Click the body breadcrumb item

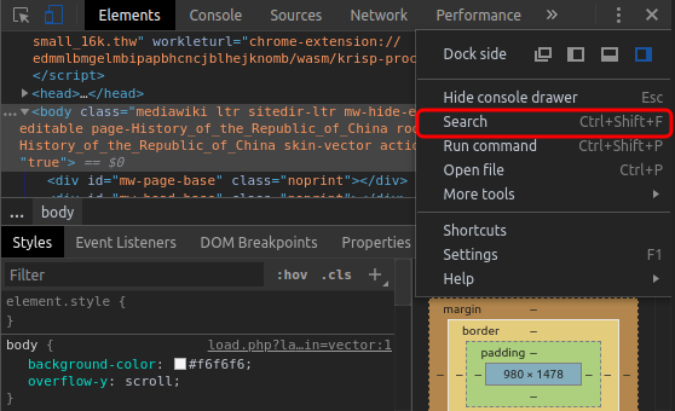pos(58,213)
